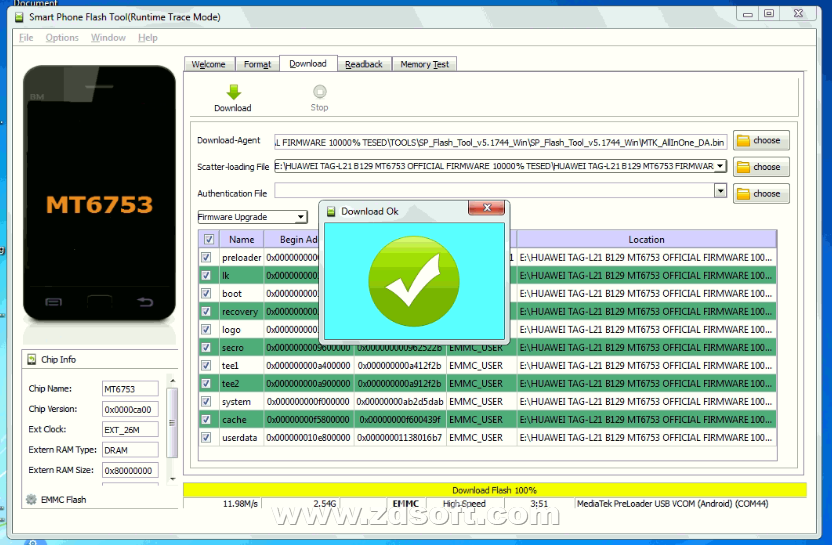
Task: Toggle the select-all checkbox in table header
Action: pyautogui.click(x=209, y=239)
